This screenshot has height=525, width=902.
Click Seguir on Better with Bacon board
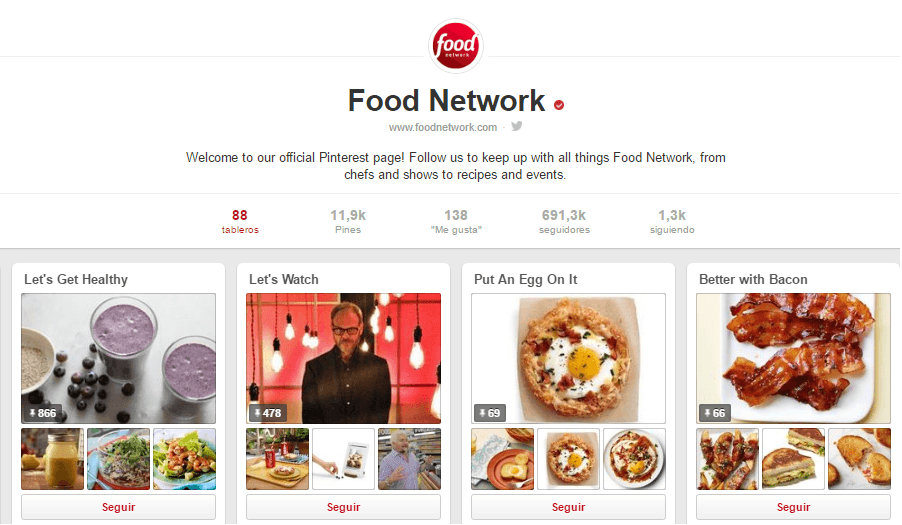[793, 507]
